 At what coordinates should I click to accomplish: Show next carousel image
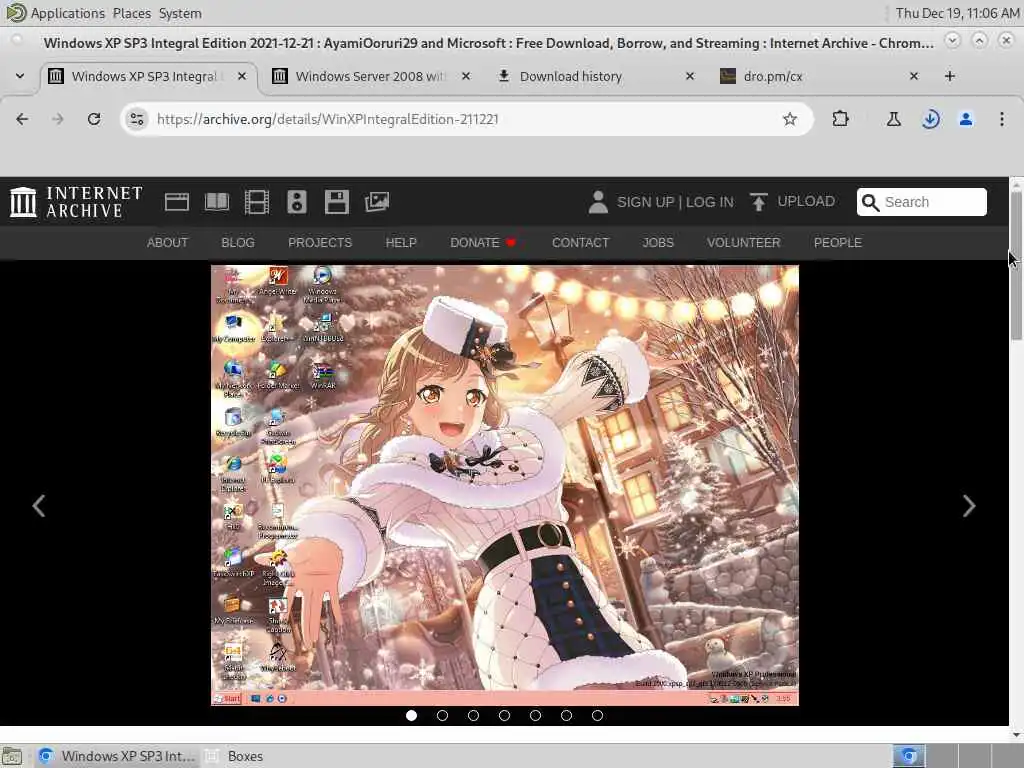pos(969,505)
